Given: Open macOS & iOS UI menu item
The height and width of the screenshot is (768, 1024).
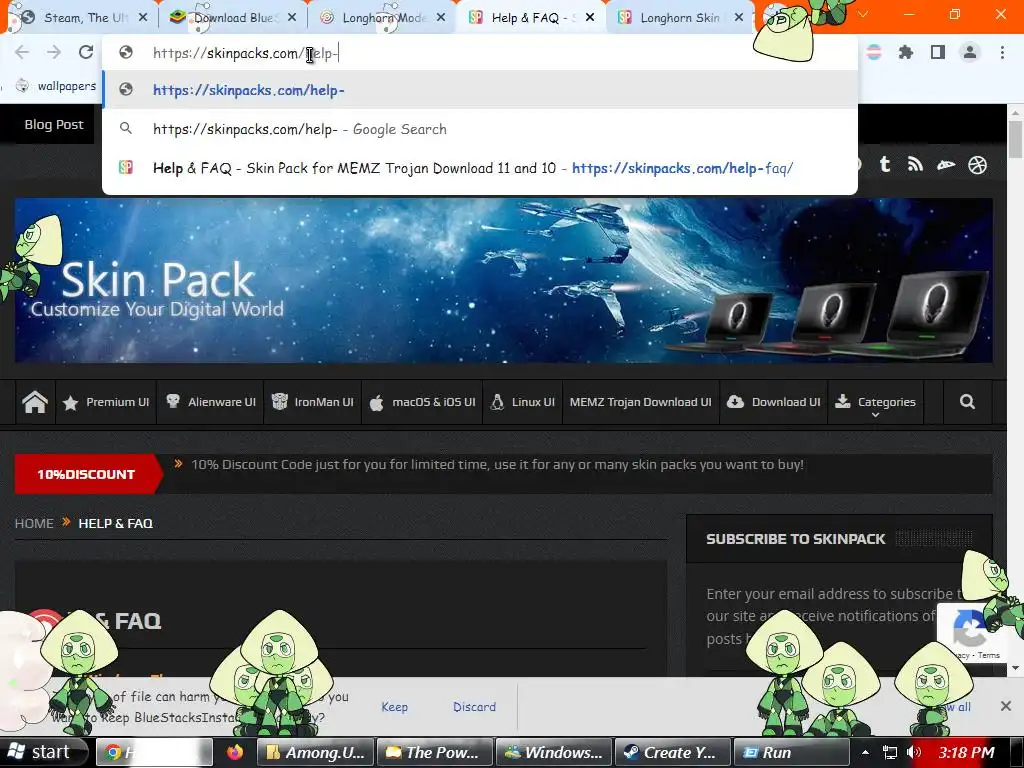Looking at the screenshot, I should [423, 402].
